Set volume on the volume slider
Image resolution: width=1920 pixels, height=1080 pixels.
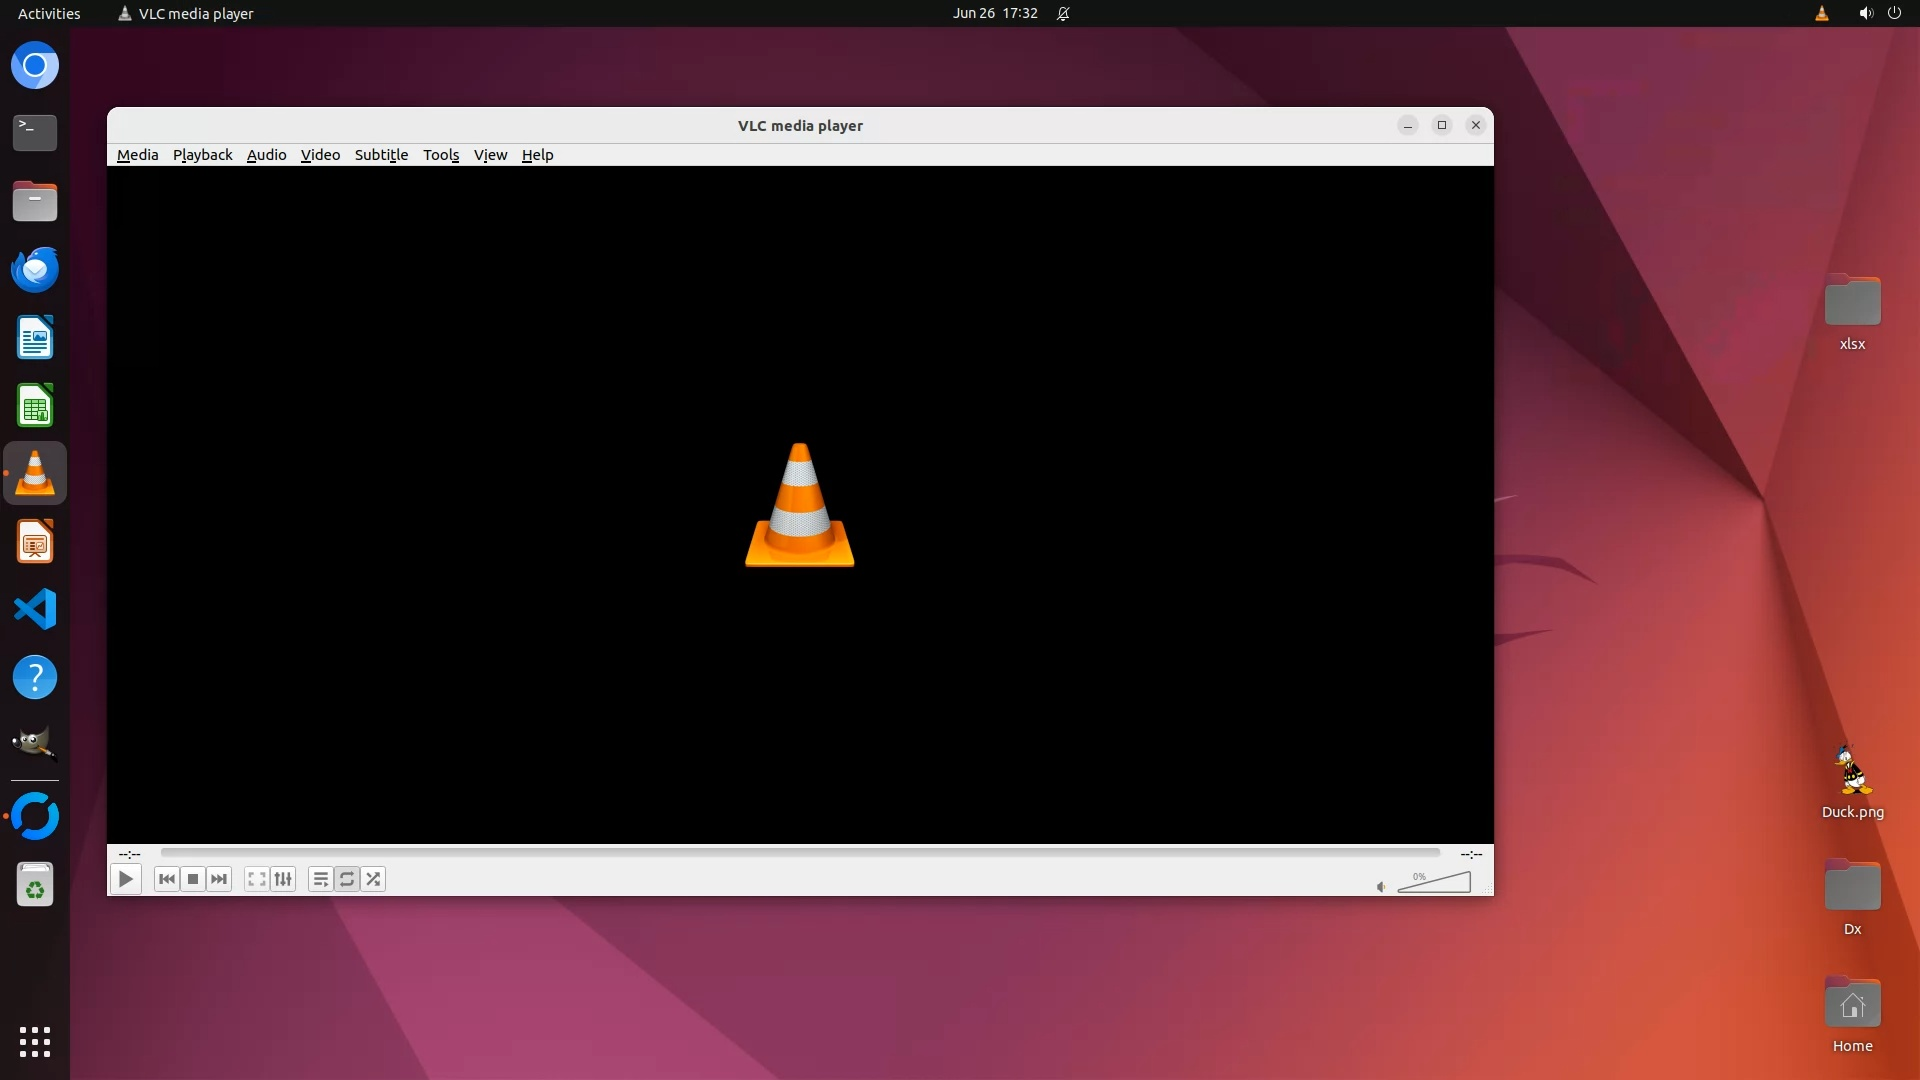pyautogui.click(x=1434, y=883)
